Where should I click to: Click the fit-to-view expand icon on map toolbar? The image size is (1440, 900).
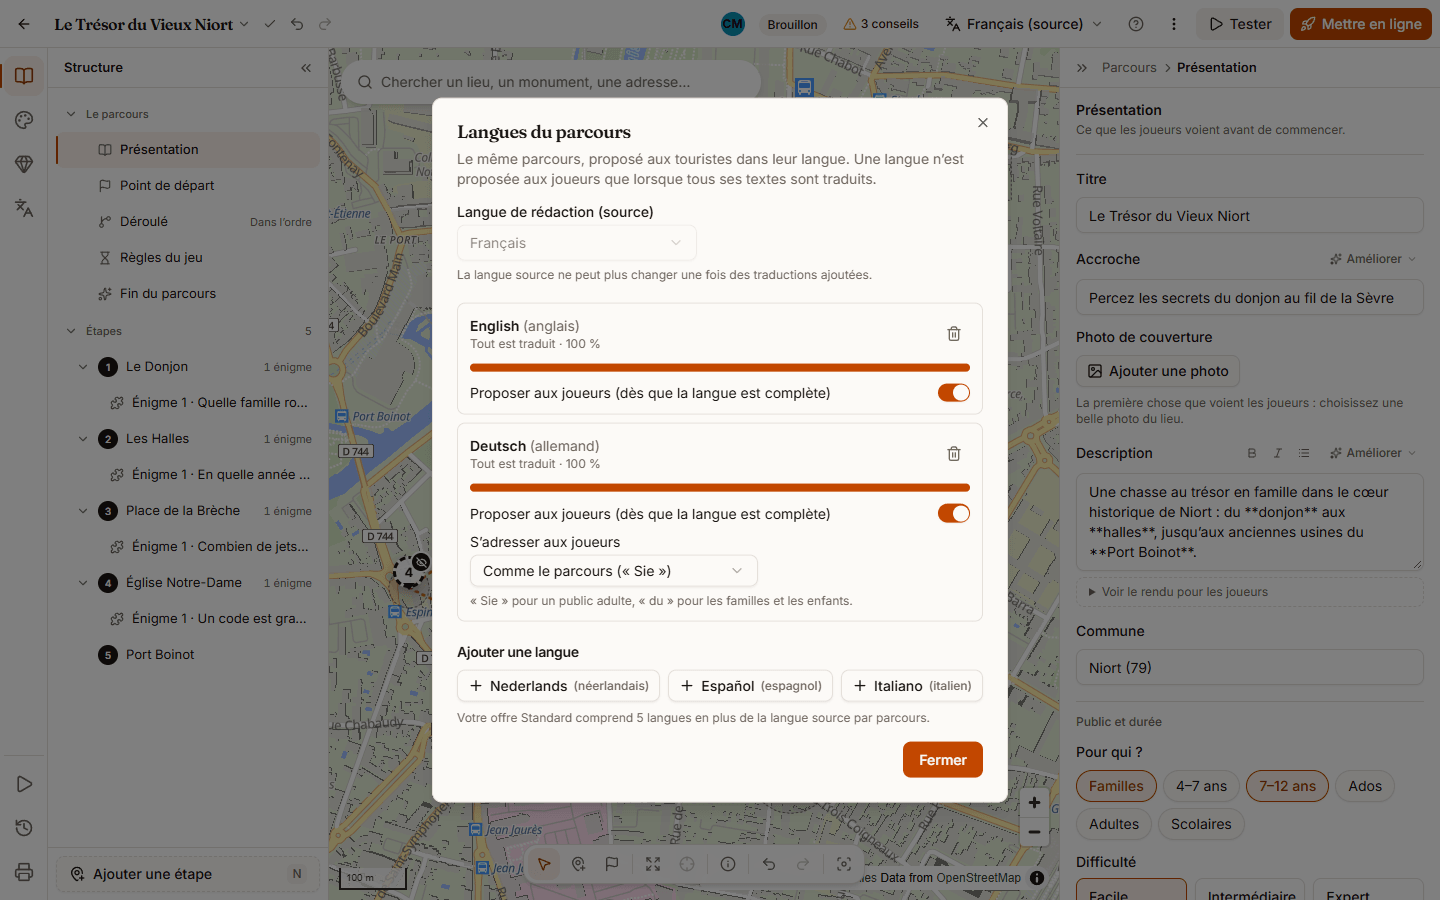click(653, 864)
